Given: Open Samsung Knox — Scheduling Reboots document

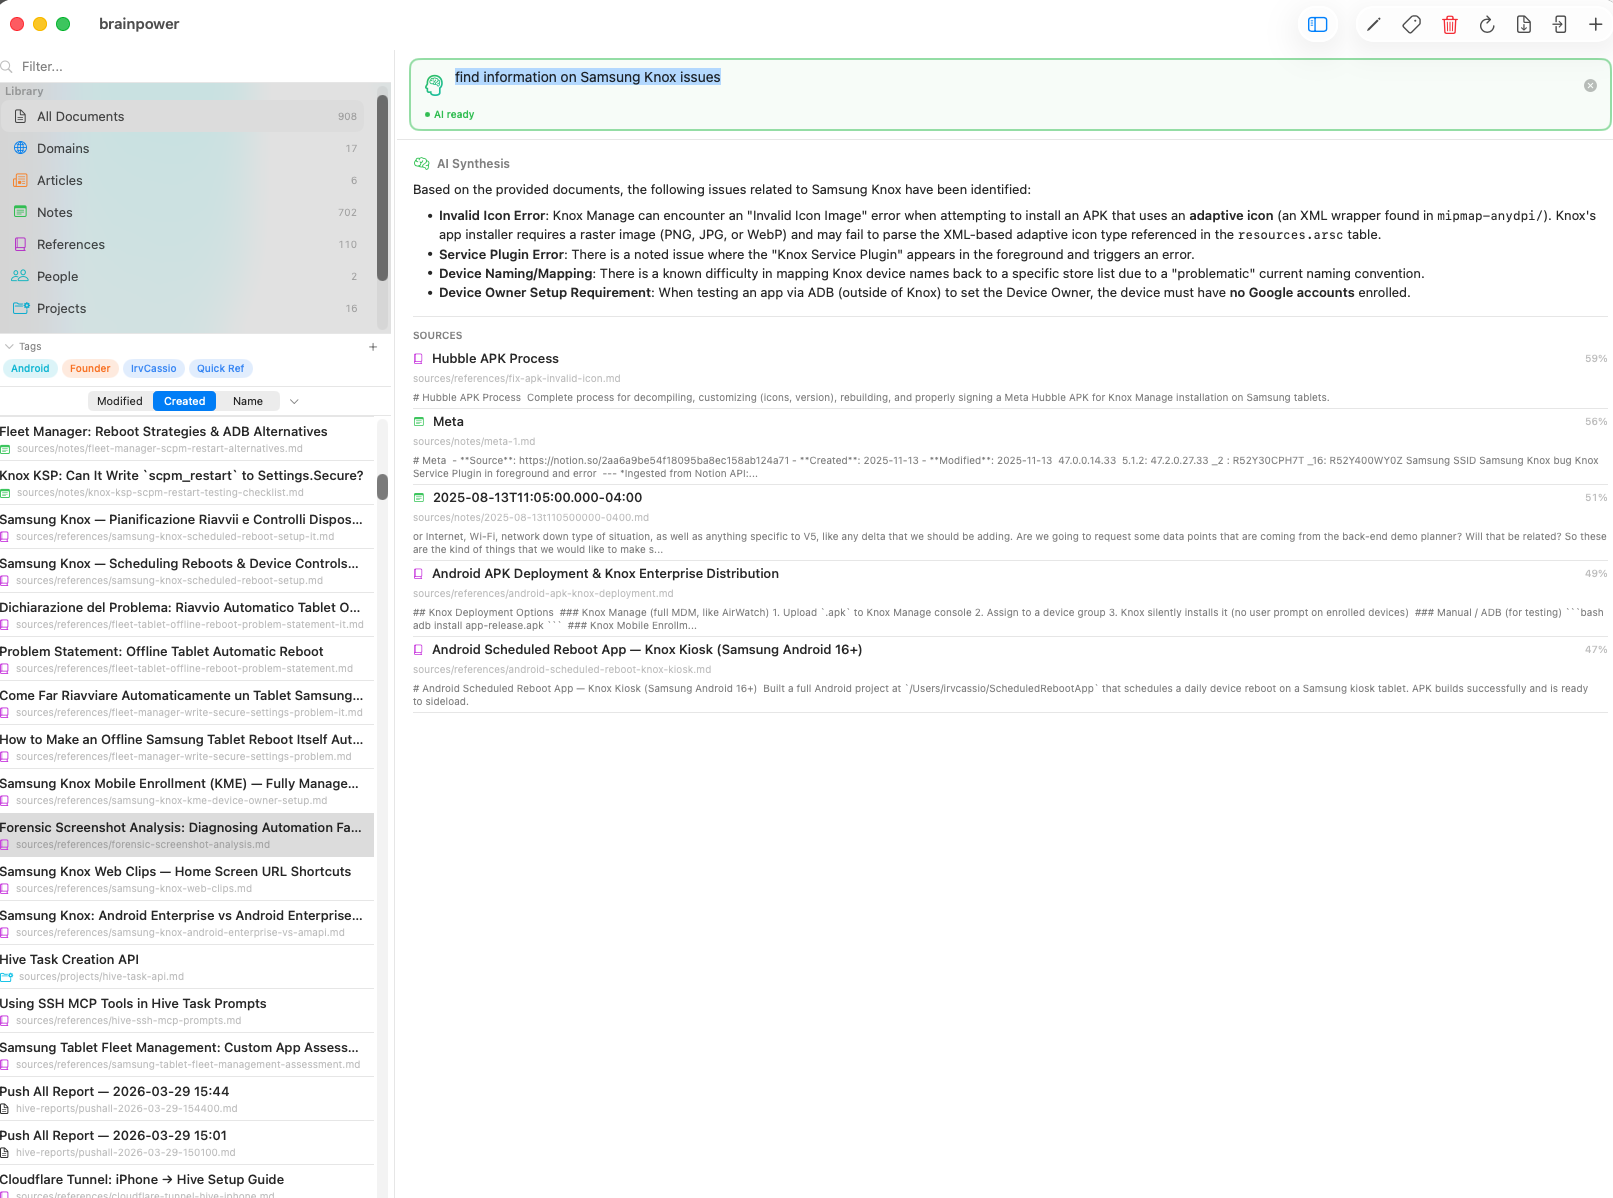Looking at the screenshot, I should click(x=187, y=571).
